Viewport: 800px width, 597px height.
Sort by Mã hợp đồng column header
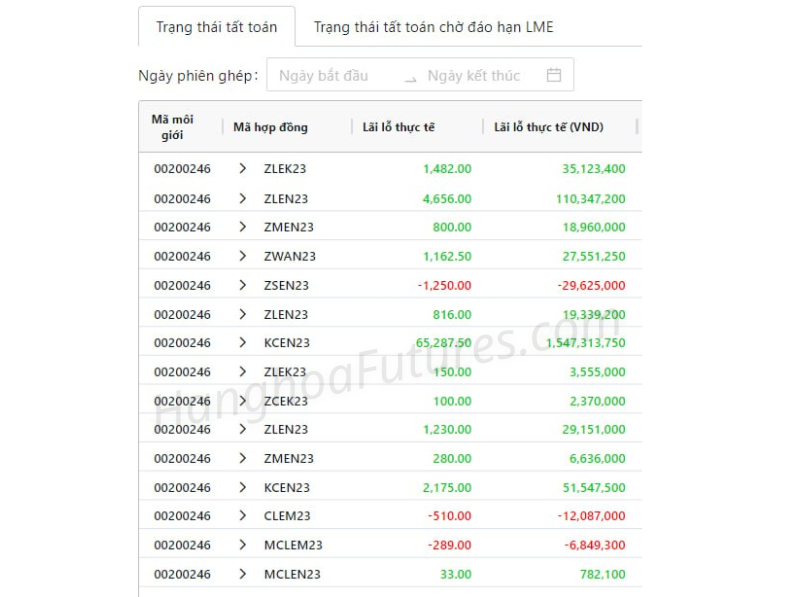(271, 127)
